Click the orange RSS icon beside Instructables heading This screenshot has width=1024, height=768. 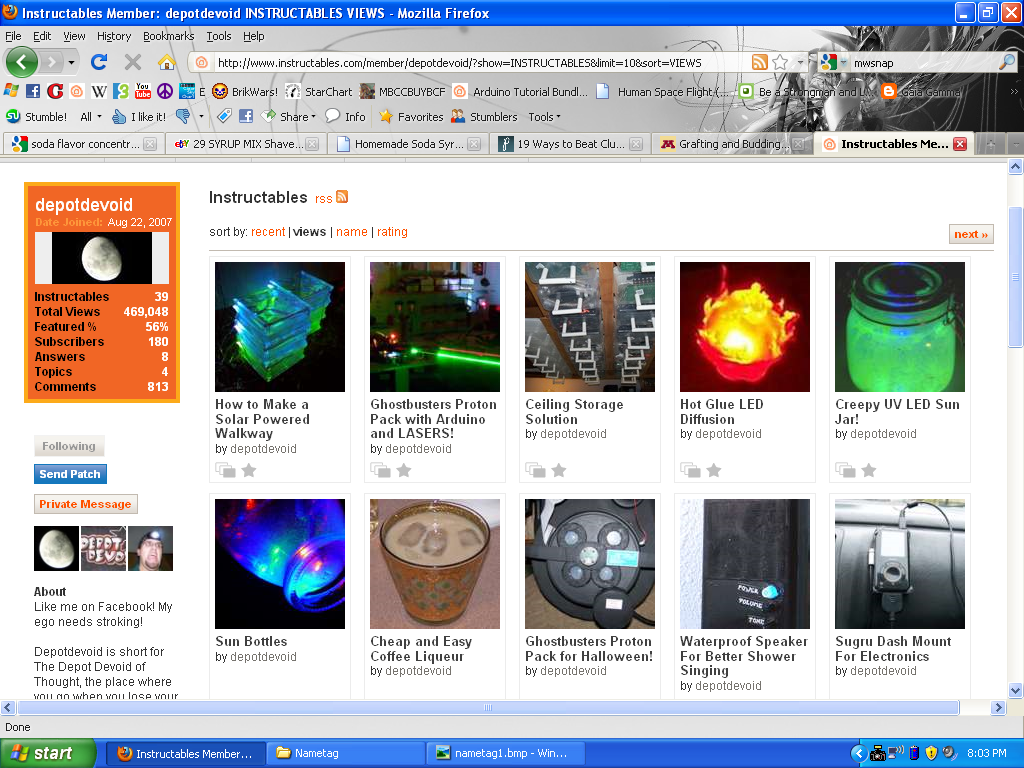(342, 197)
